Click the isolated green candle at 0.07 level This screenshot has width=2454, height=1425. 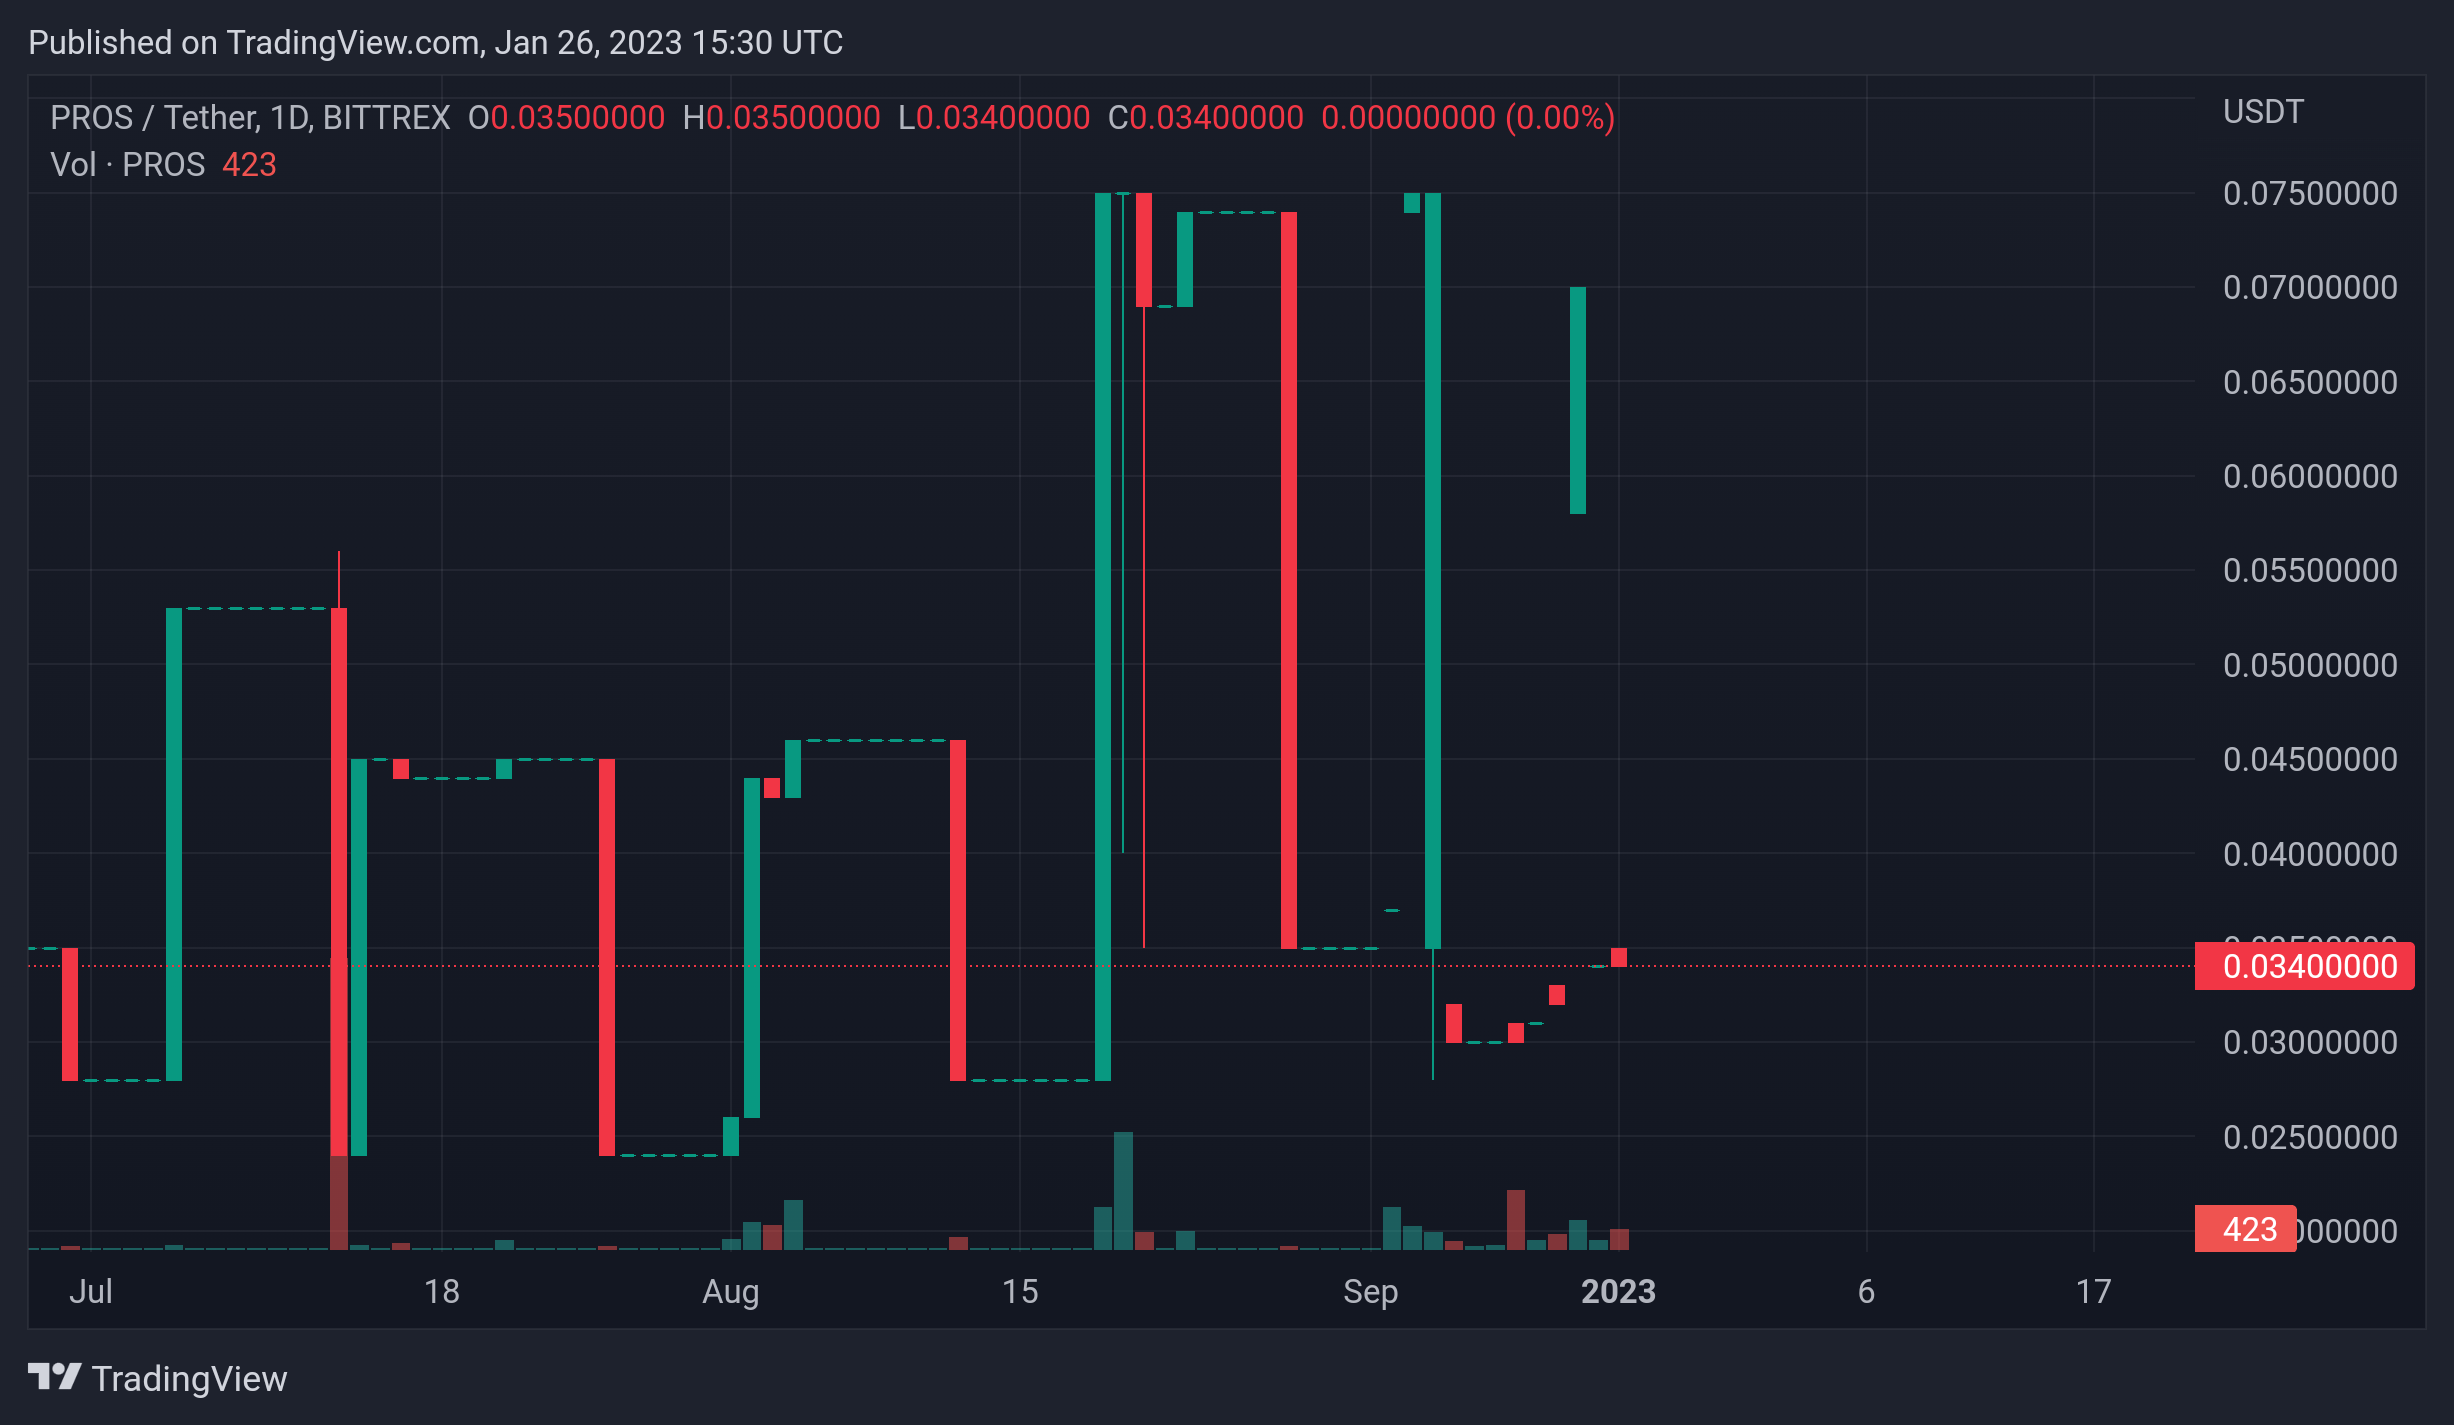(1578, 400)
